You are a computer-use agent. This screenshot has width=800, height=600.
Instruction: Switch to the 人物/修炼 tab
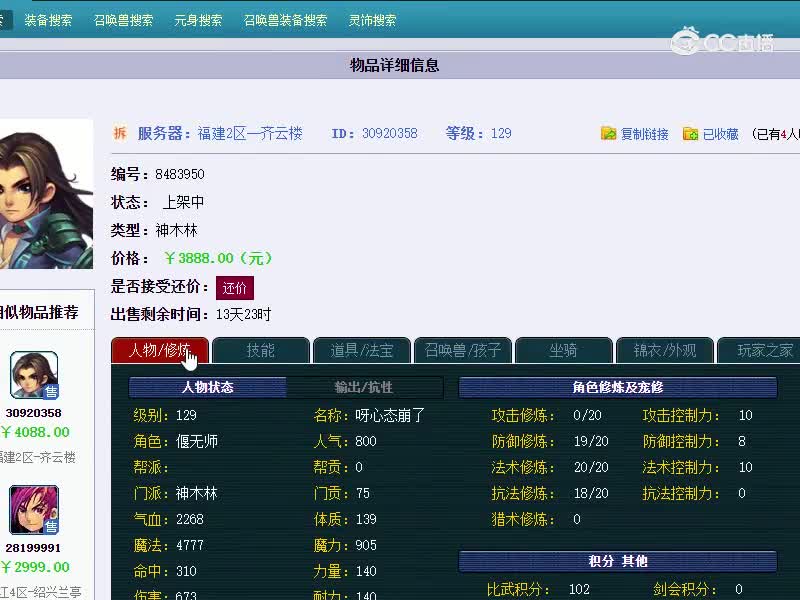click(160, 350)
